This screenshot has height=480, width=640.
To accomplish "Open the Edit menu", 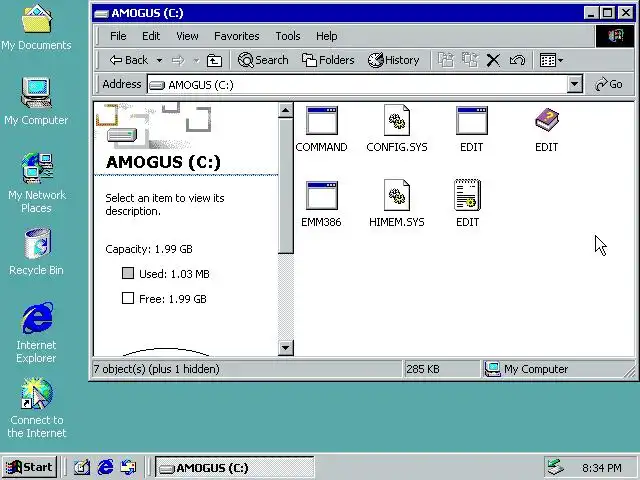I will pyautogui.click(x=151, y=36).
